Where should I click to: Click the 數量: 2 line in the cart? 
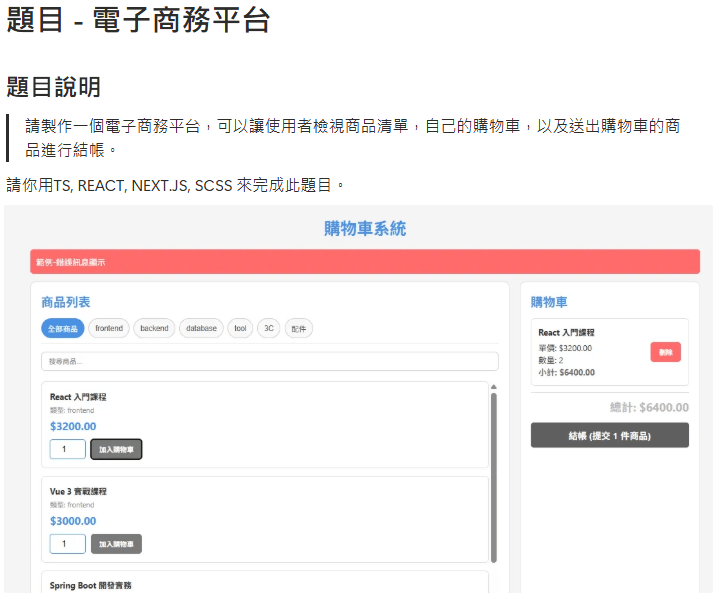(x=551, y=360)
